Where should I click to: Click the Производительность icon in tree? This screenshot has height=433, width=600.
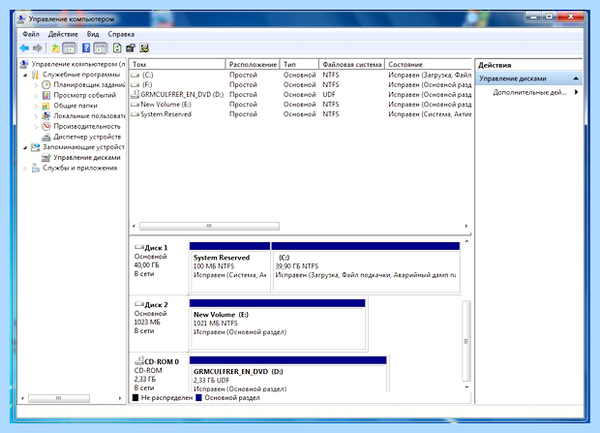tap(46, 126)
